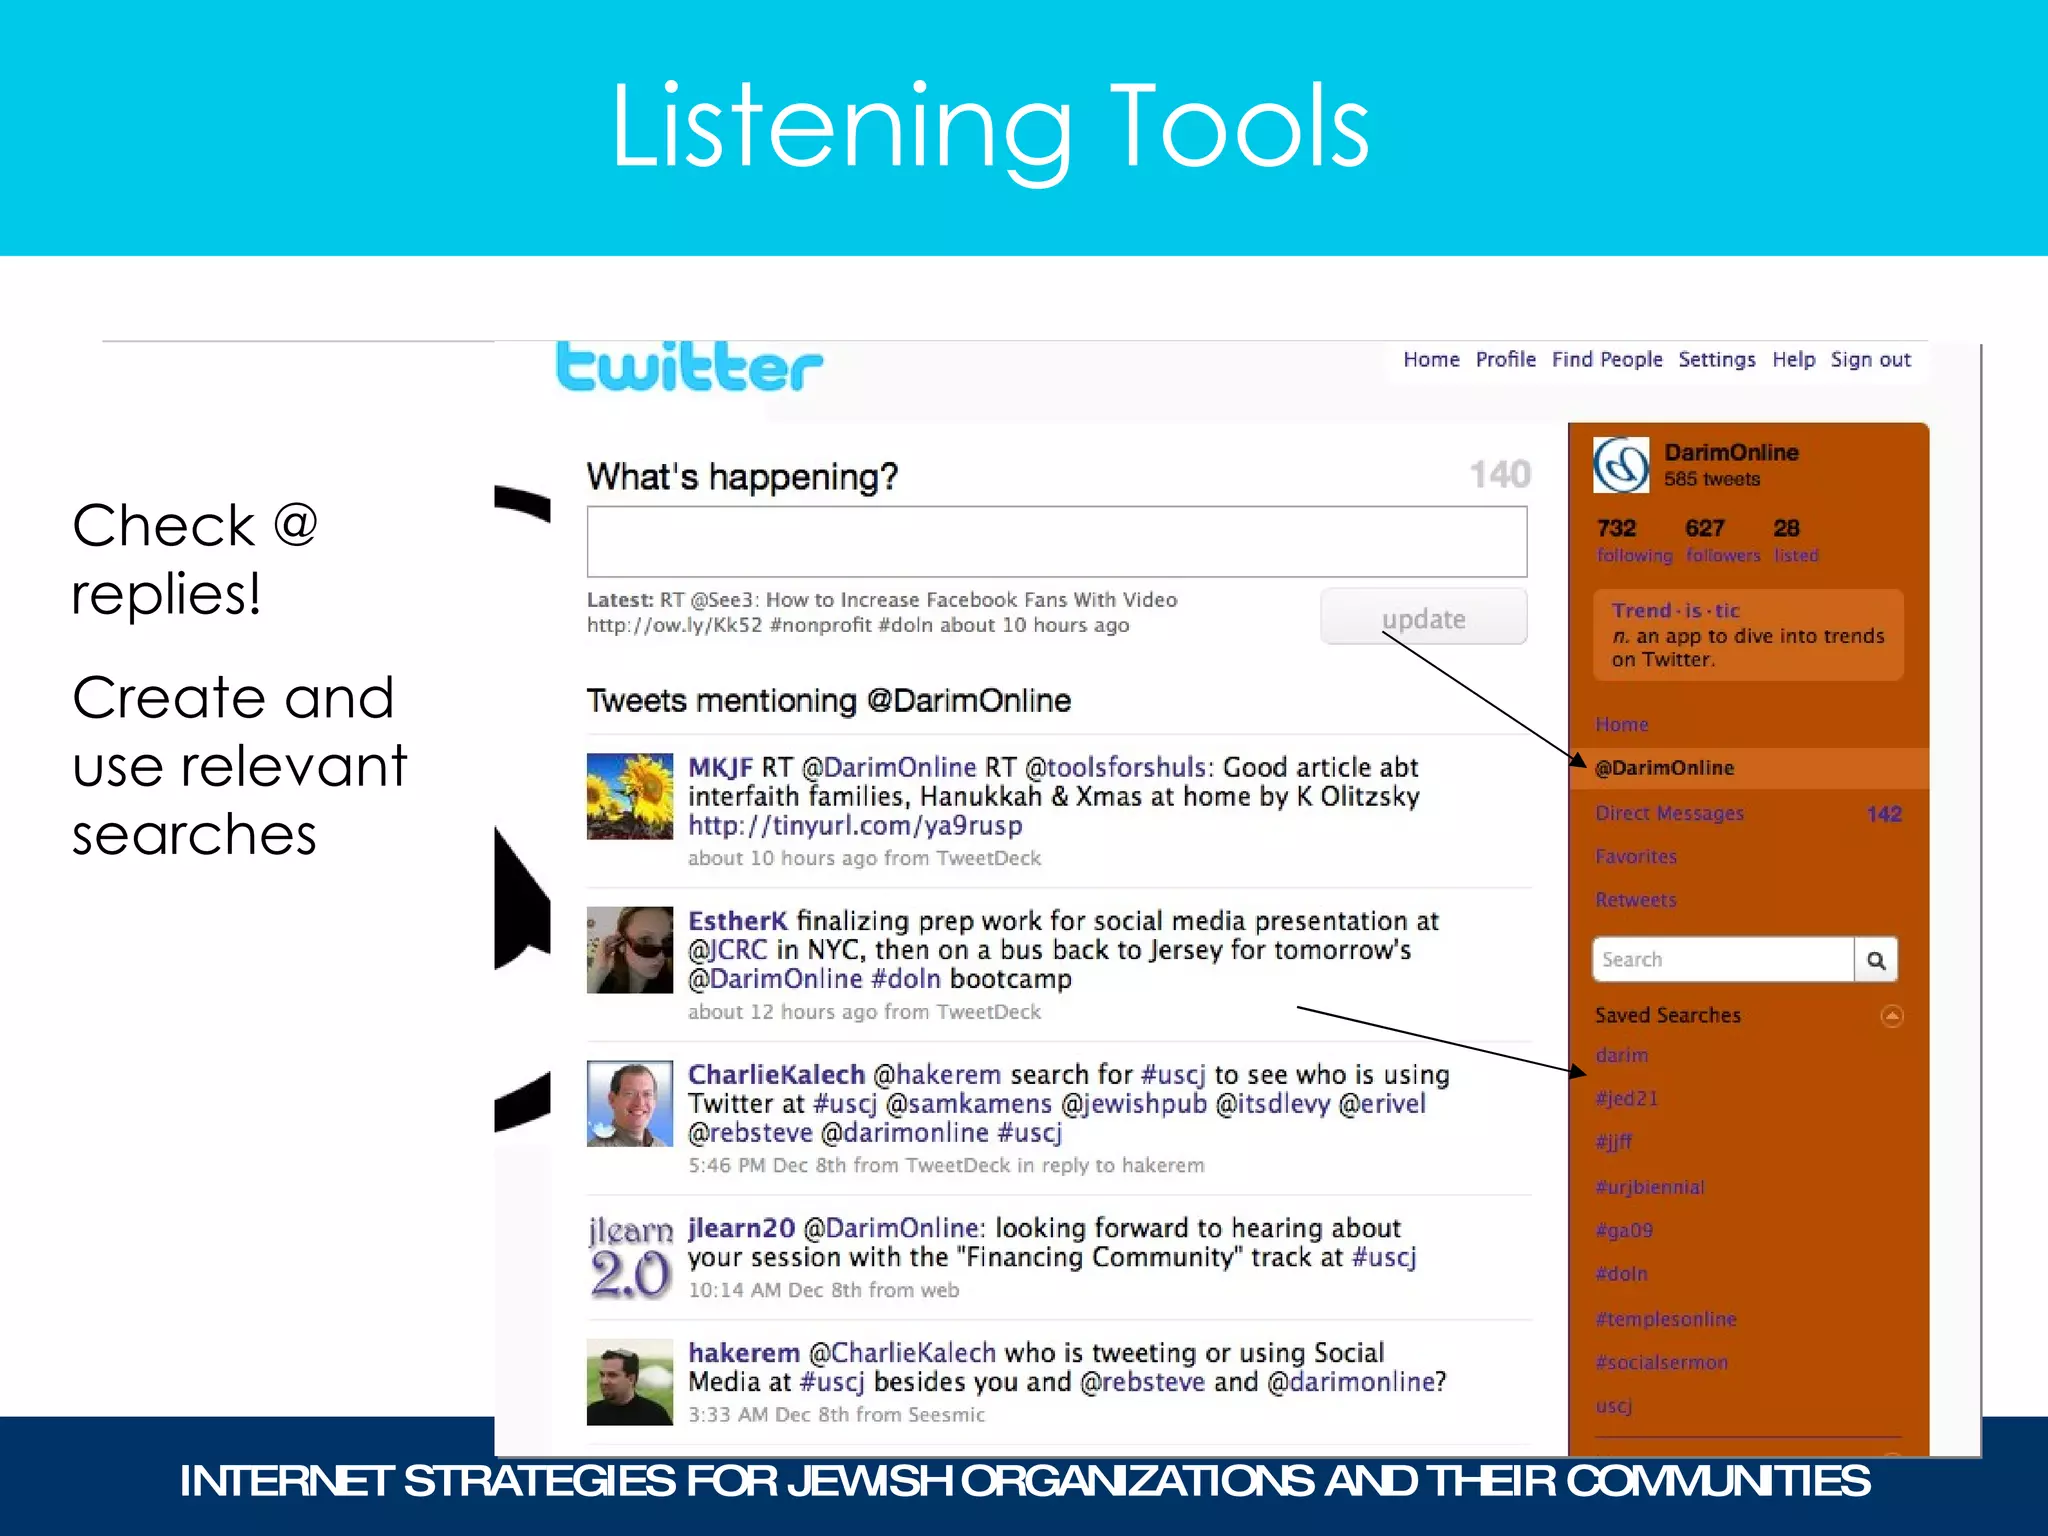
Task: Open the 627 followers count
Action: tap(1723, 540)
